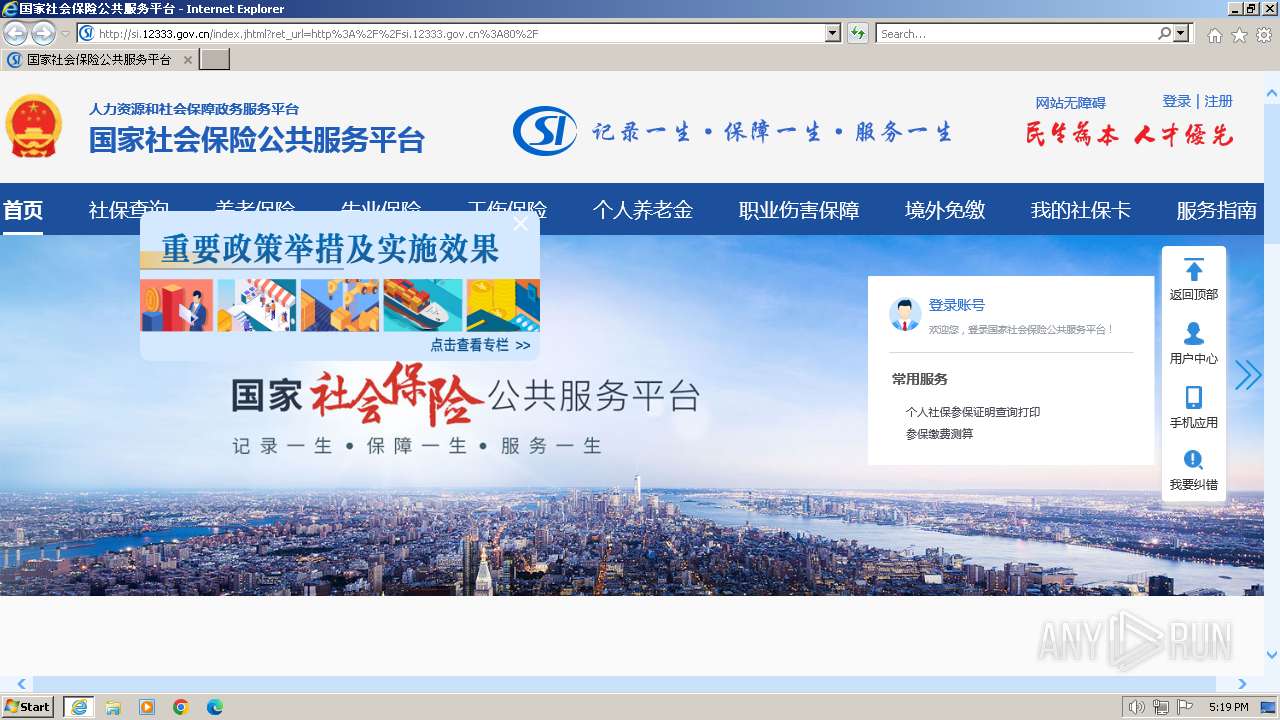
Task: Click the 登录 link in header
Action: (1177, 101)
